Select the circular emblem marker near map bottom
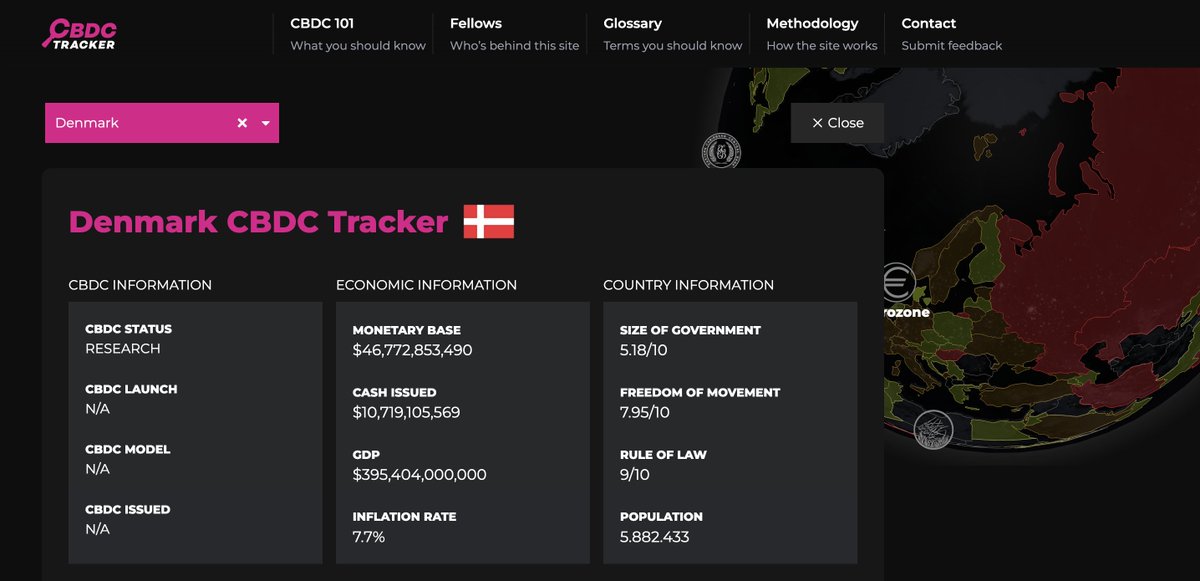Screen dimensions: 1200x581 (933, 430)
